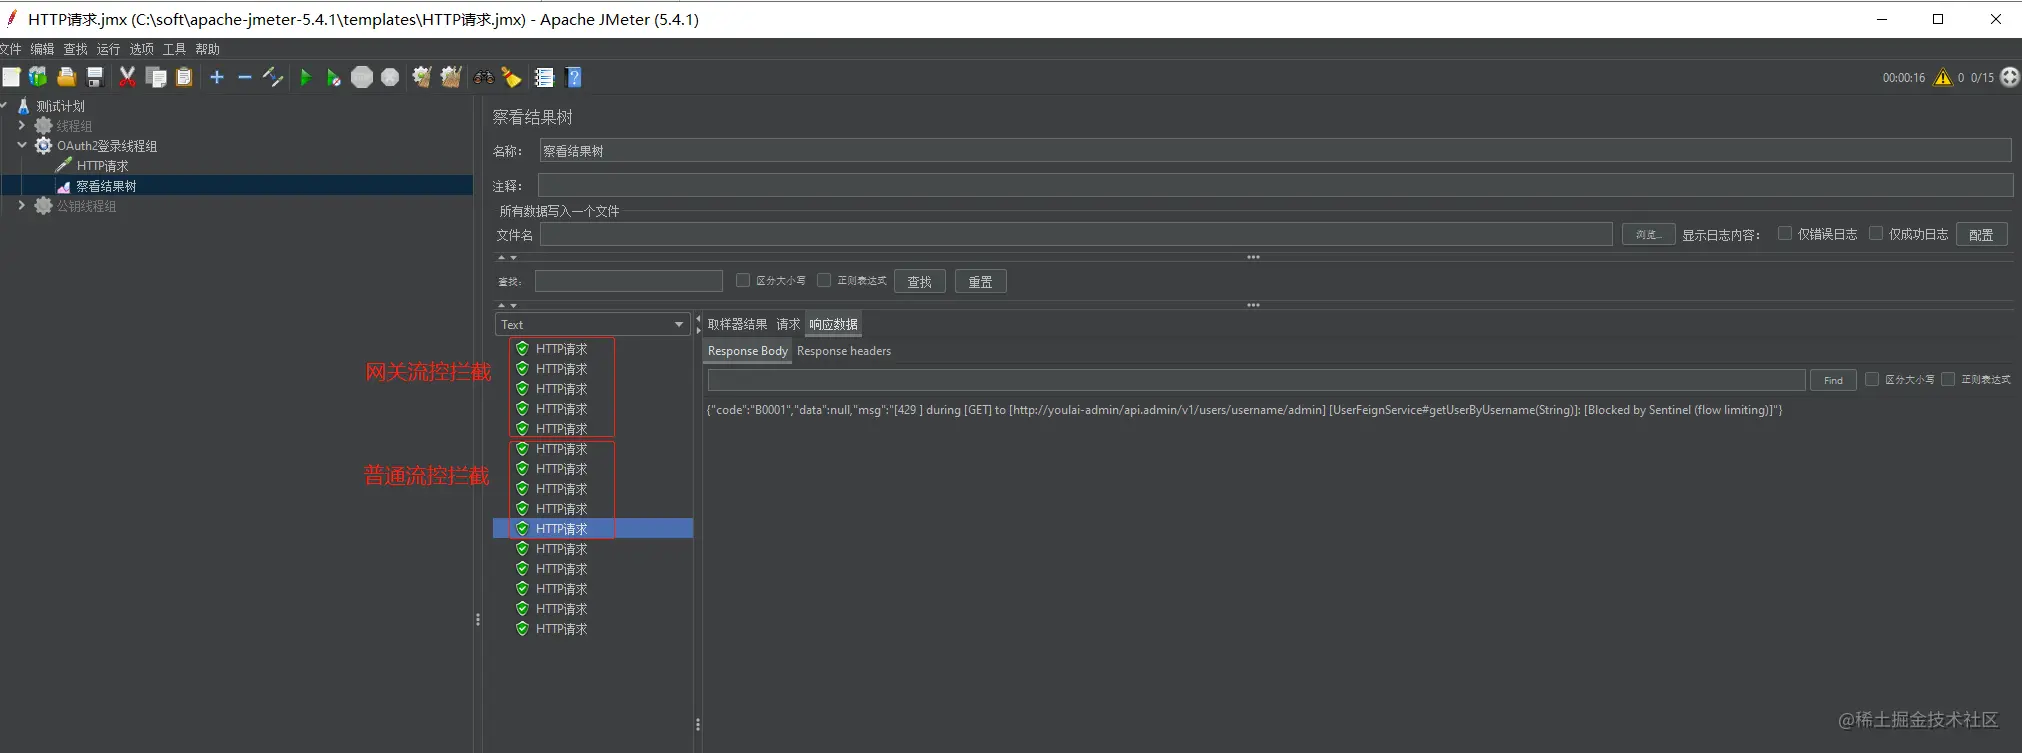2022x753 pixels.
Task: Enable the 仅成功日志 checkbox
Action: pos(1876,233)
